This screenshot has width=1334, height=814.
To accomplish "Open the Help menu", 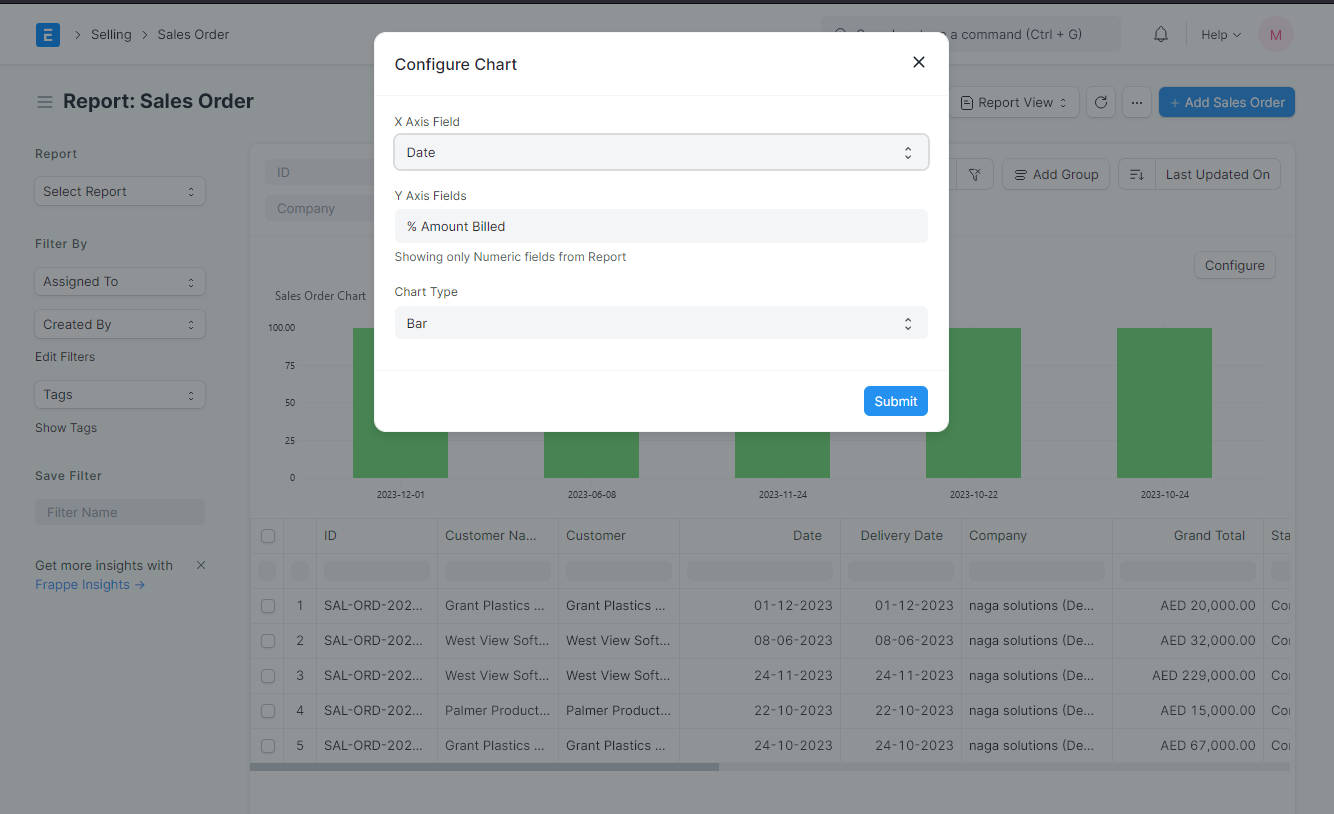I will point(1220,33).
